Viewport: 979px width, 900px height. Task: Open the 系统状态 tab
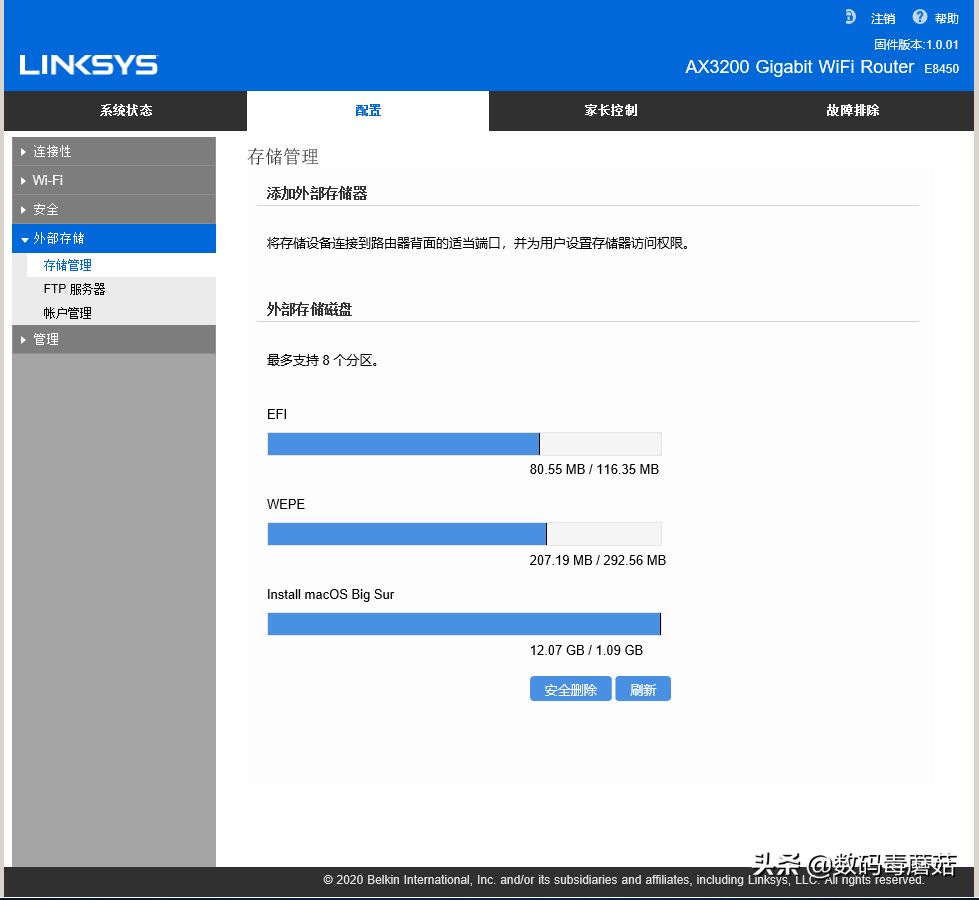(125, 111)
